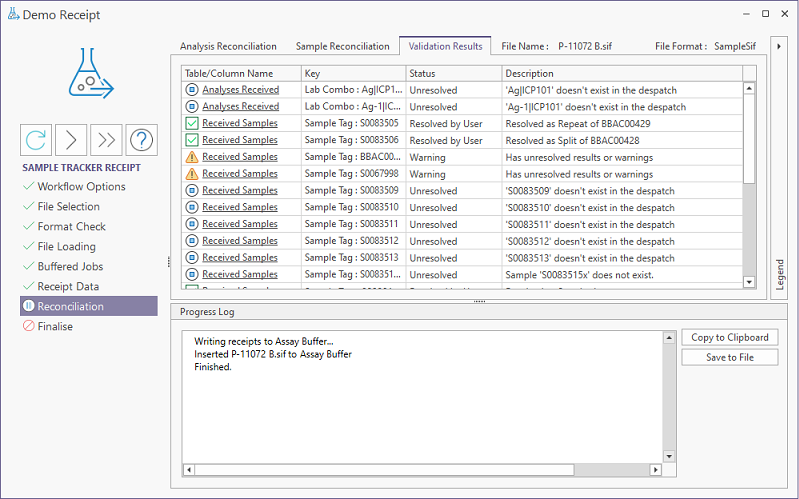The image size is (799, 499).
Task: Click the refresh/restart circular arrow icon
Action: tap(36, 140)
